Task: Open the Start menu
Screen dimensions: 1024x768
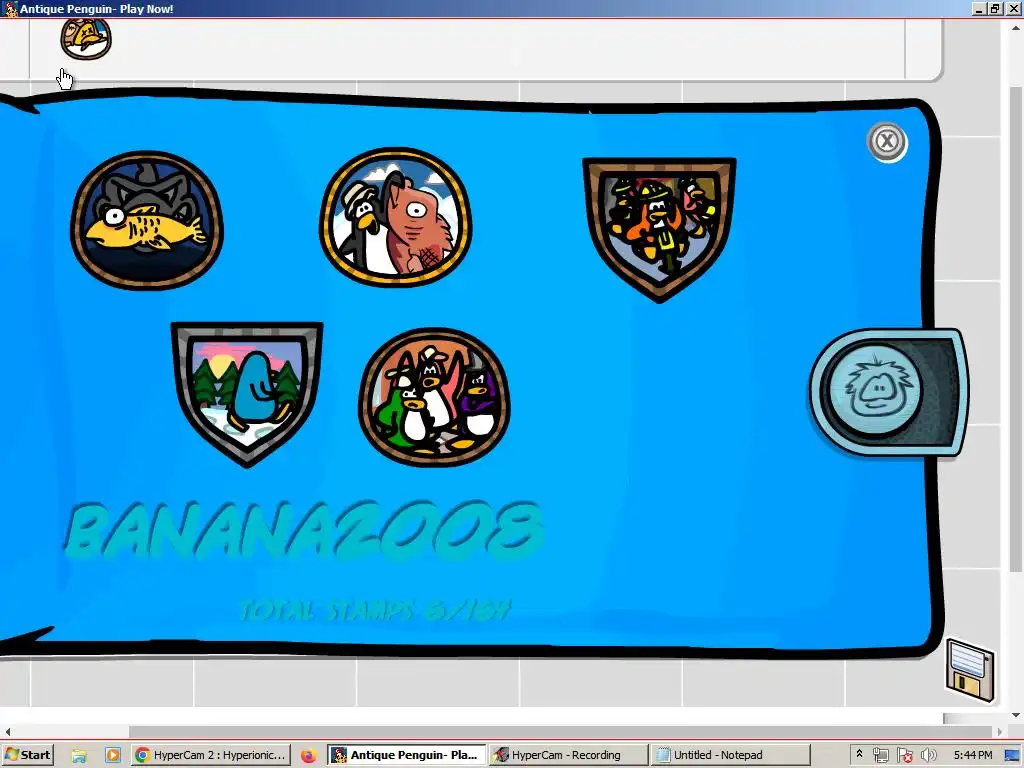Action: pos(27,755)
